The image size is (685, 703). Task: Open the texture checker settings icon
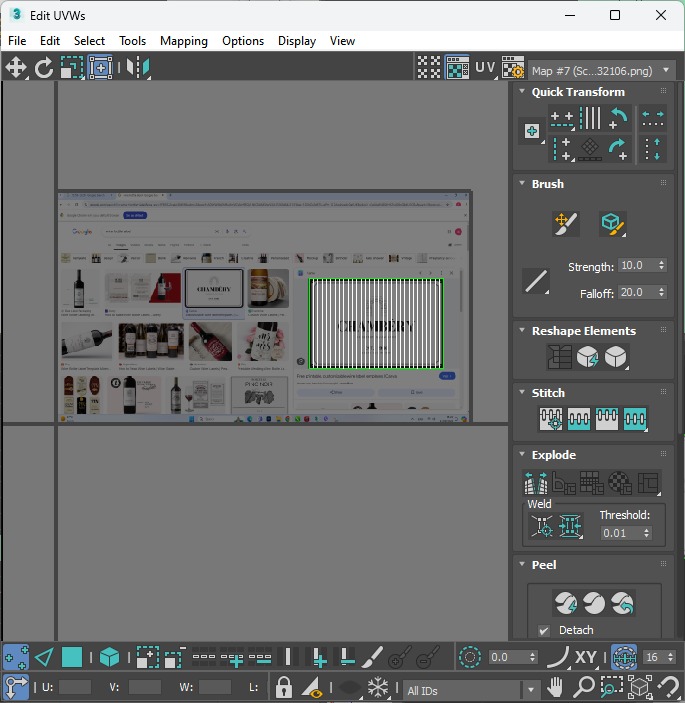[x=513, y=68]
